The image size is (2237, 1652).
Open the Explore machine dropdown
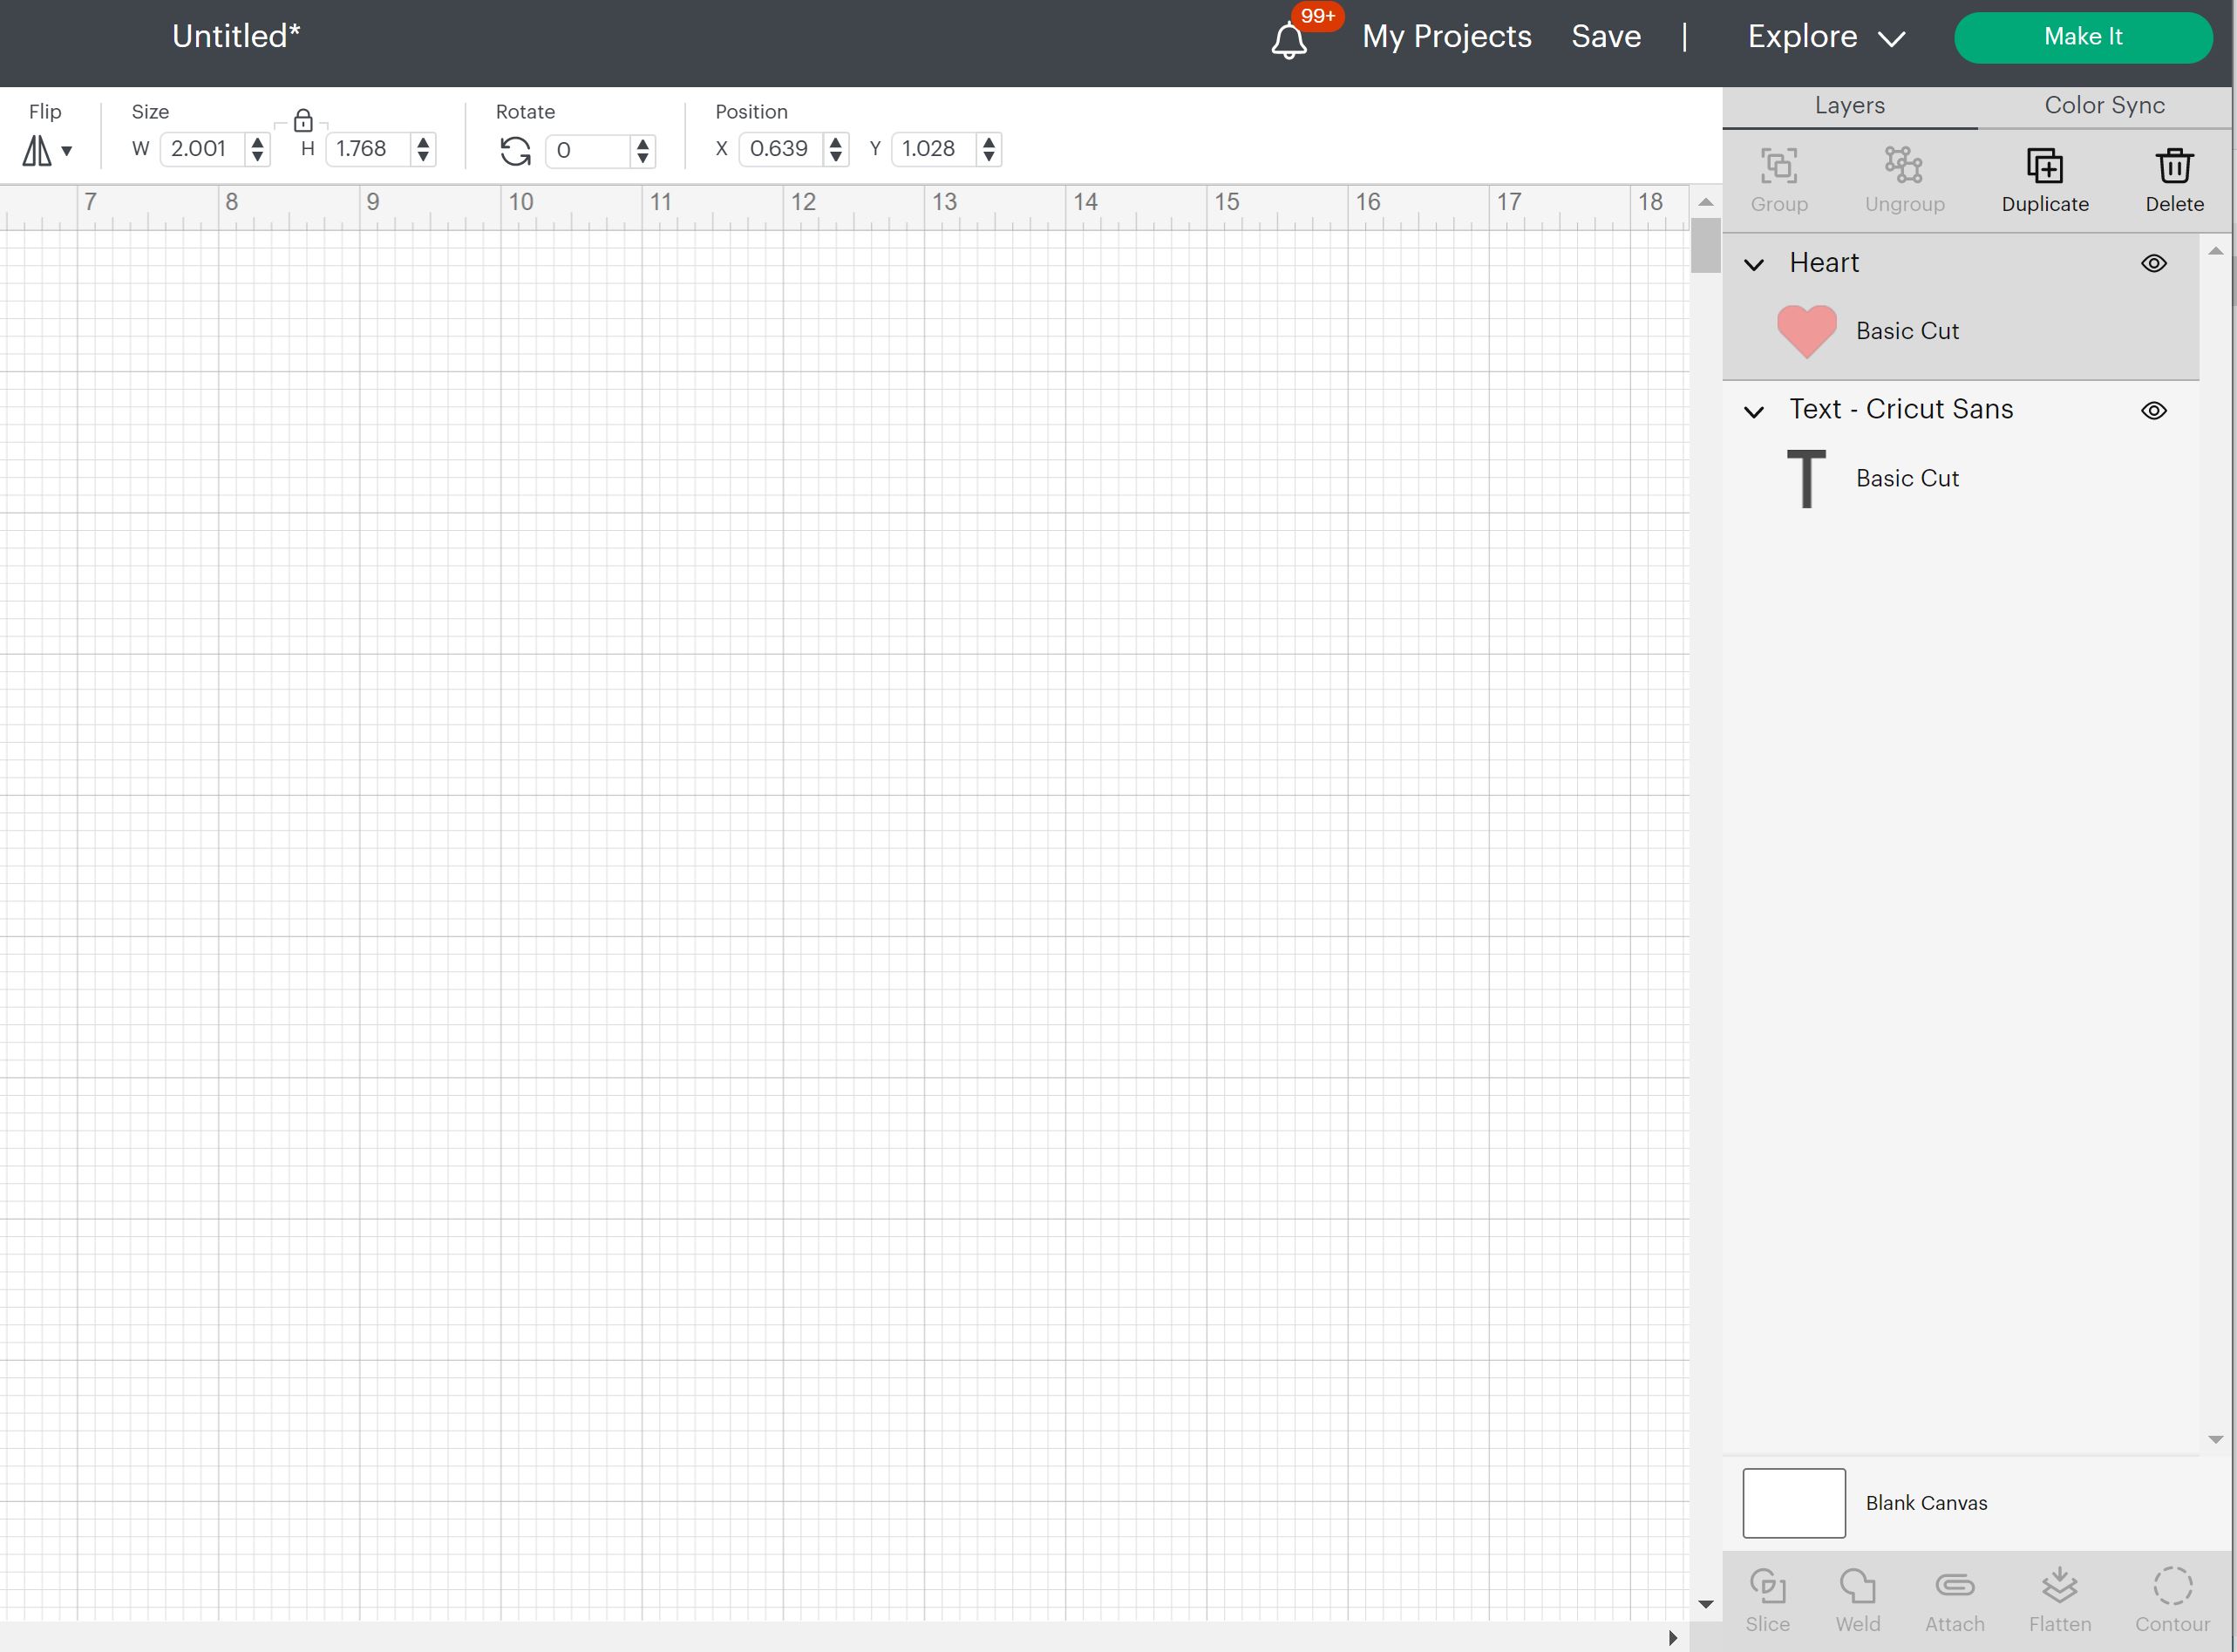(1826, 37)
